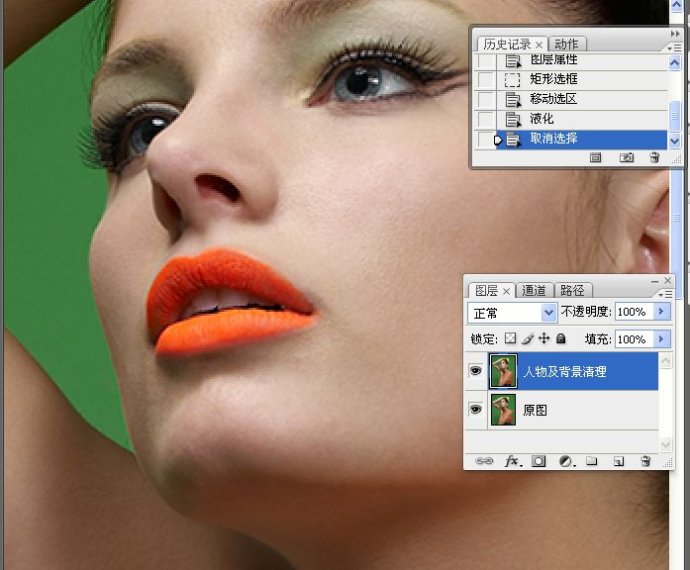Create new fill or adjustment layer

click(566, 461)
